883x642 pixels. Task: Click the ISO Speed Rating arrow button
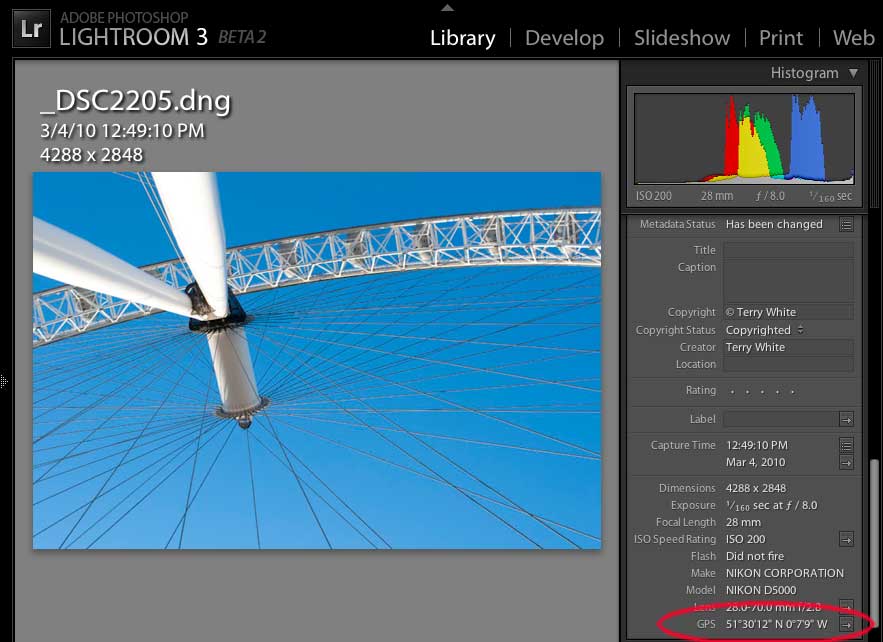click(846, 540)
